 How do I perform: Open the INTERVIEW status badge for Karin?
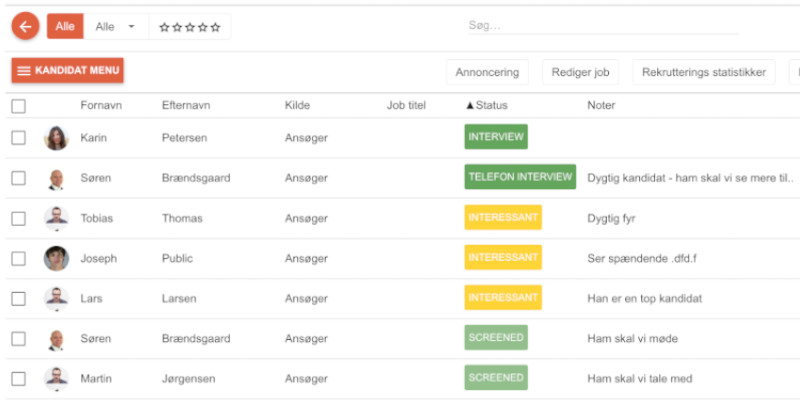click(x=496, y=137)
